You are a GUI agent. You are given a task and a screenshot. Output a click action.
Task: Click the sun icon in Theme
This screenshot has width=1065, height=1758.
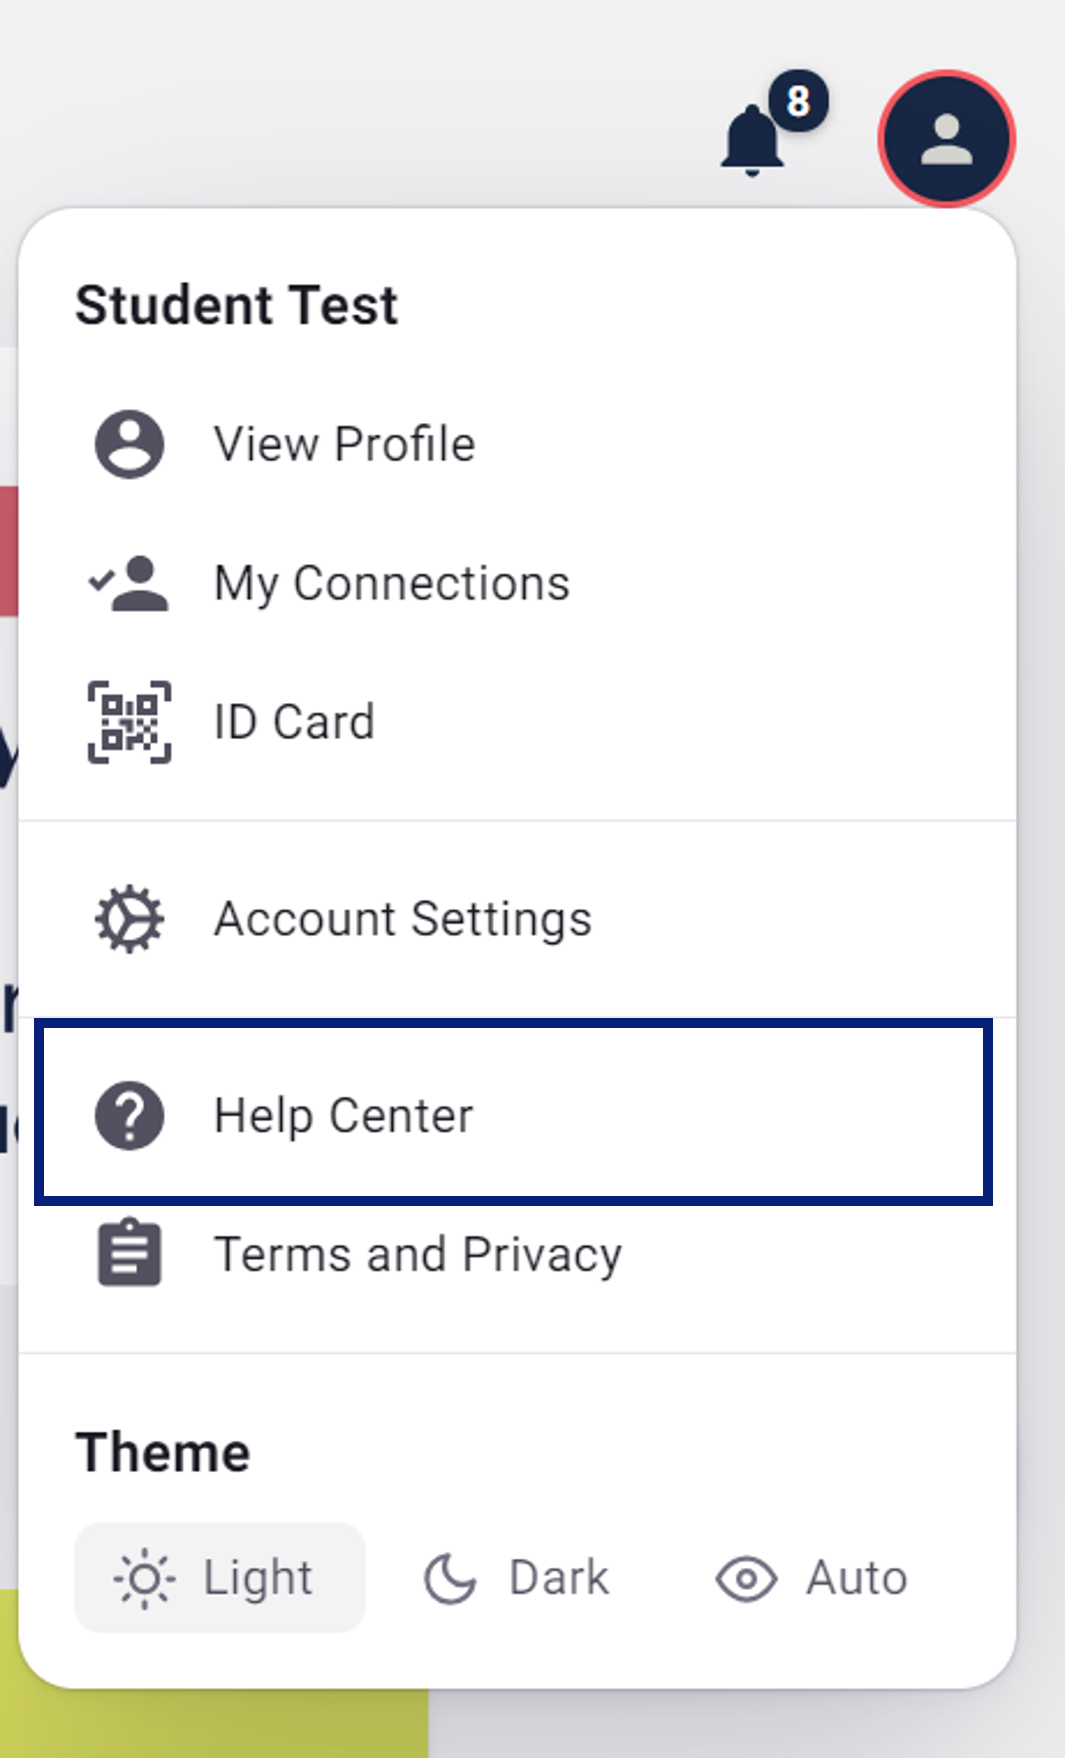coord(144,1579)
